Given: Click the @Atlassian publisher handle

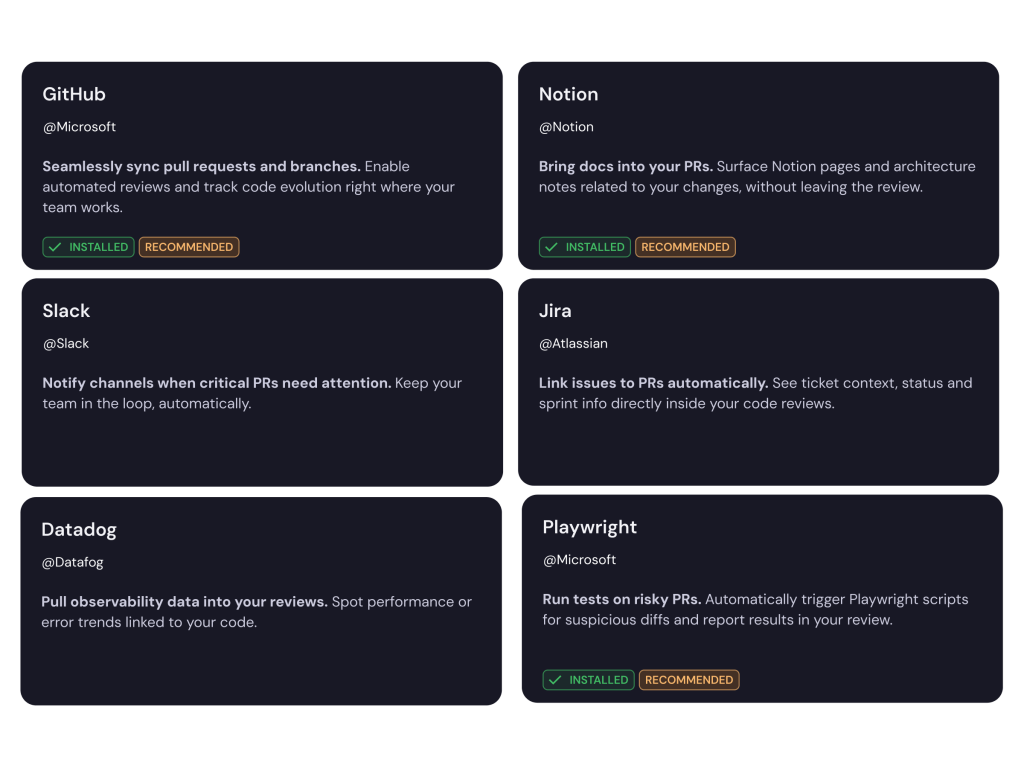Looking at the screenshot, I should [x=573, y=344].
